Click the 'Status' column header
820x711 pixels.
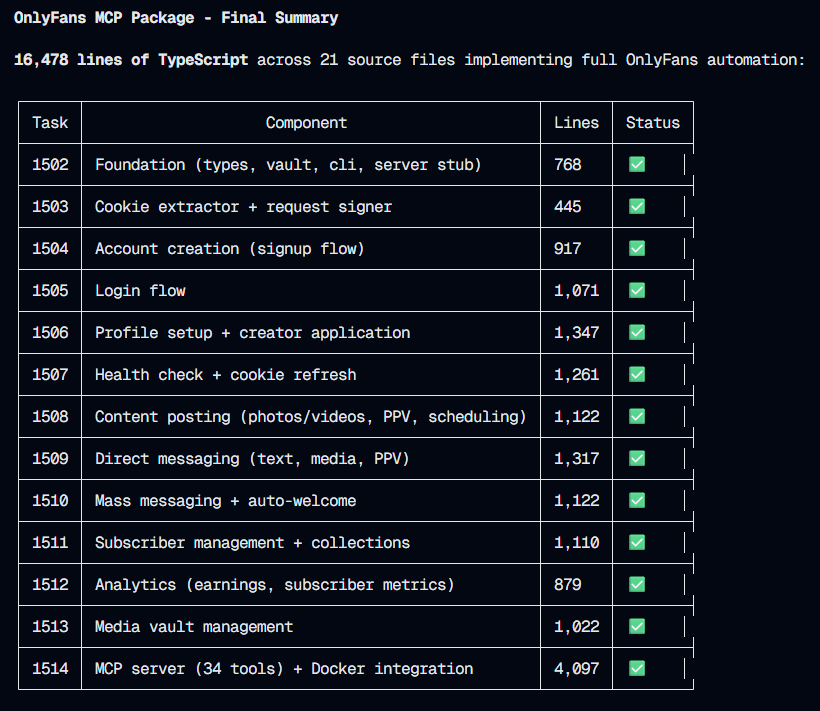[653, 122]
